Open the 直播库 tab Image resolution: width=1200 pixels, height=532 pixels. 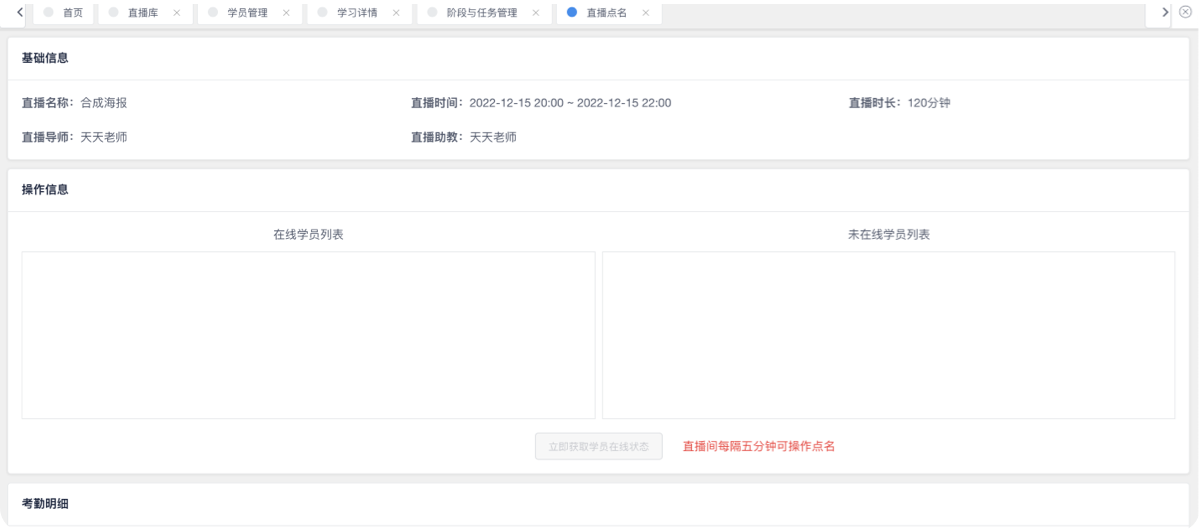(142, 13)
